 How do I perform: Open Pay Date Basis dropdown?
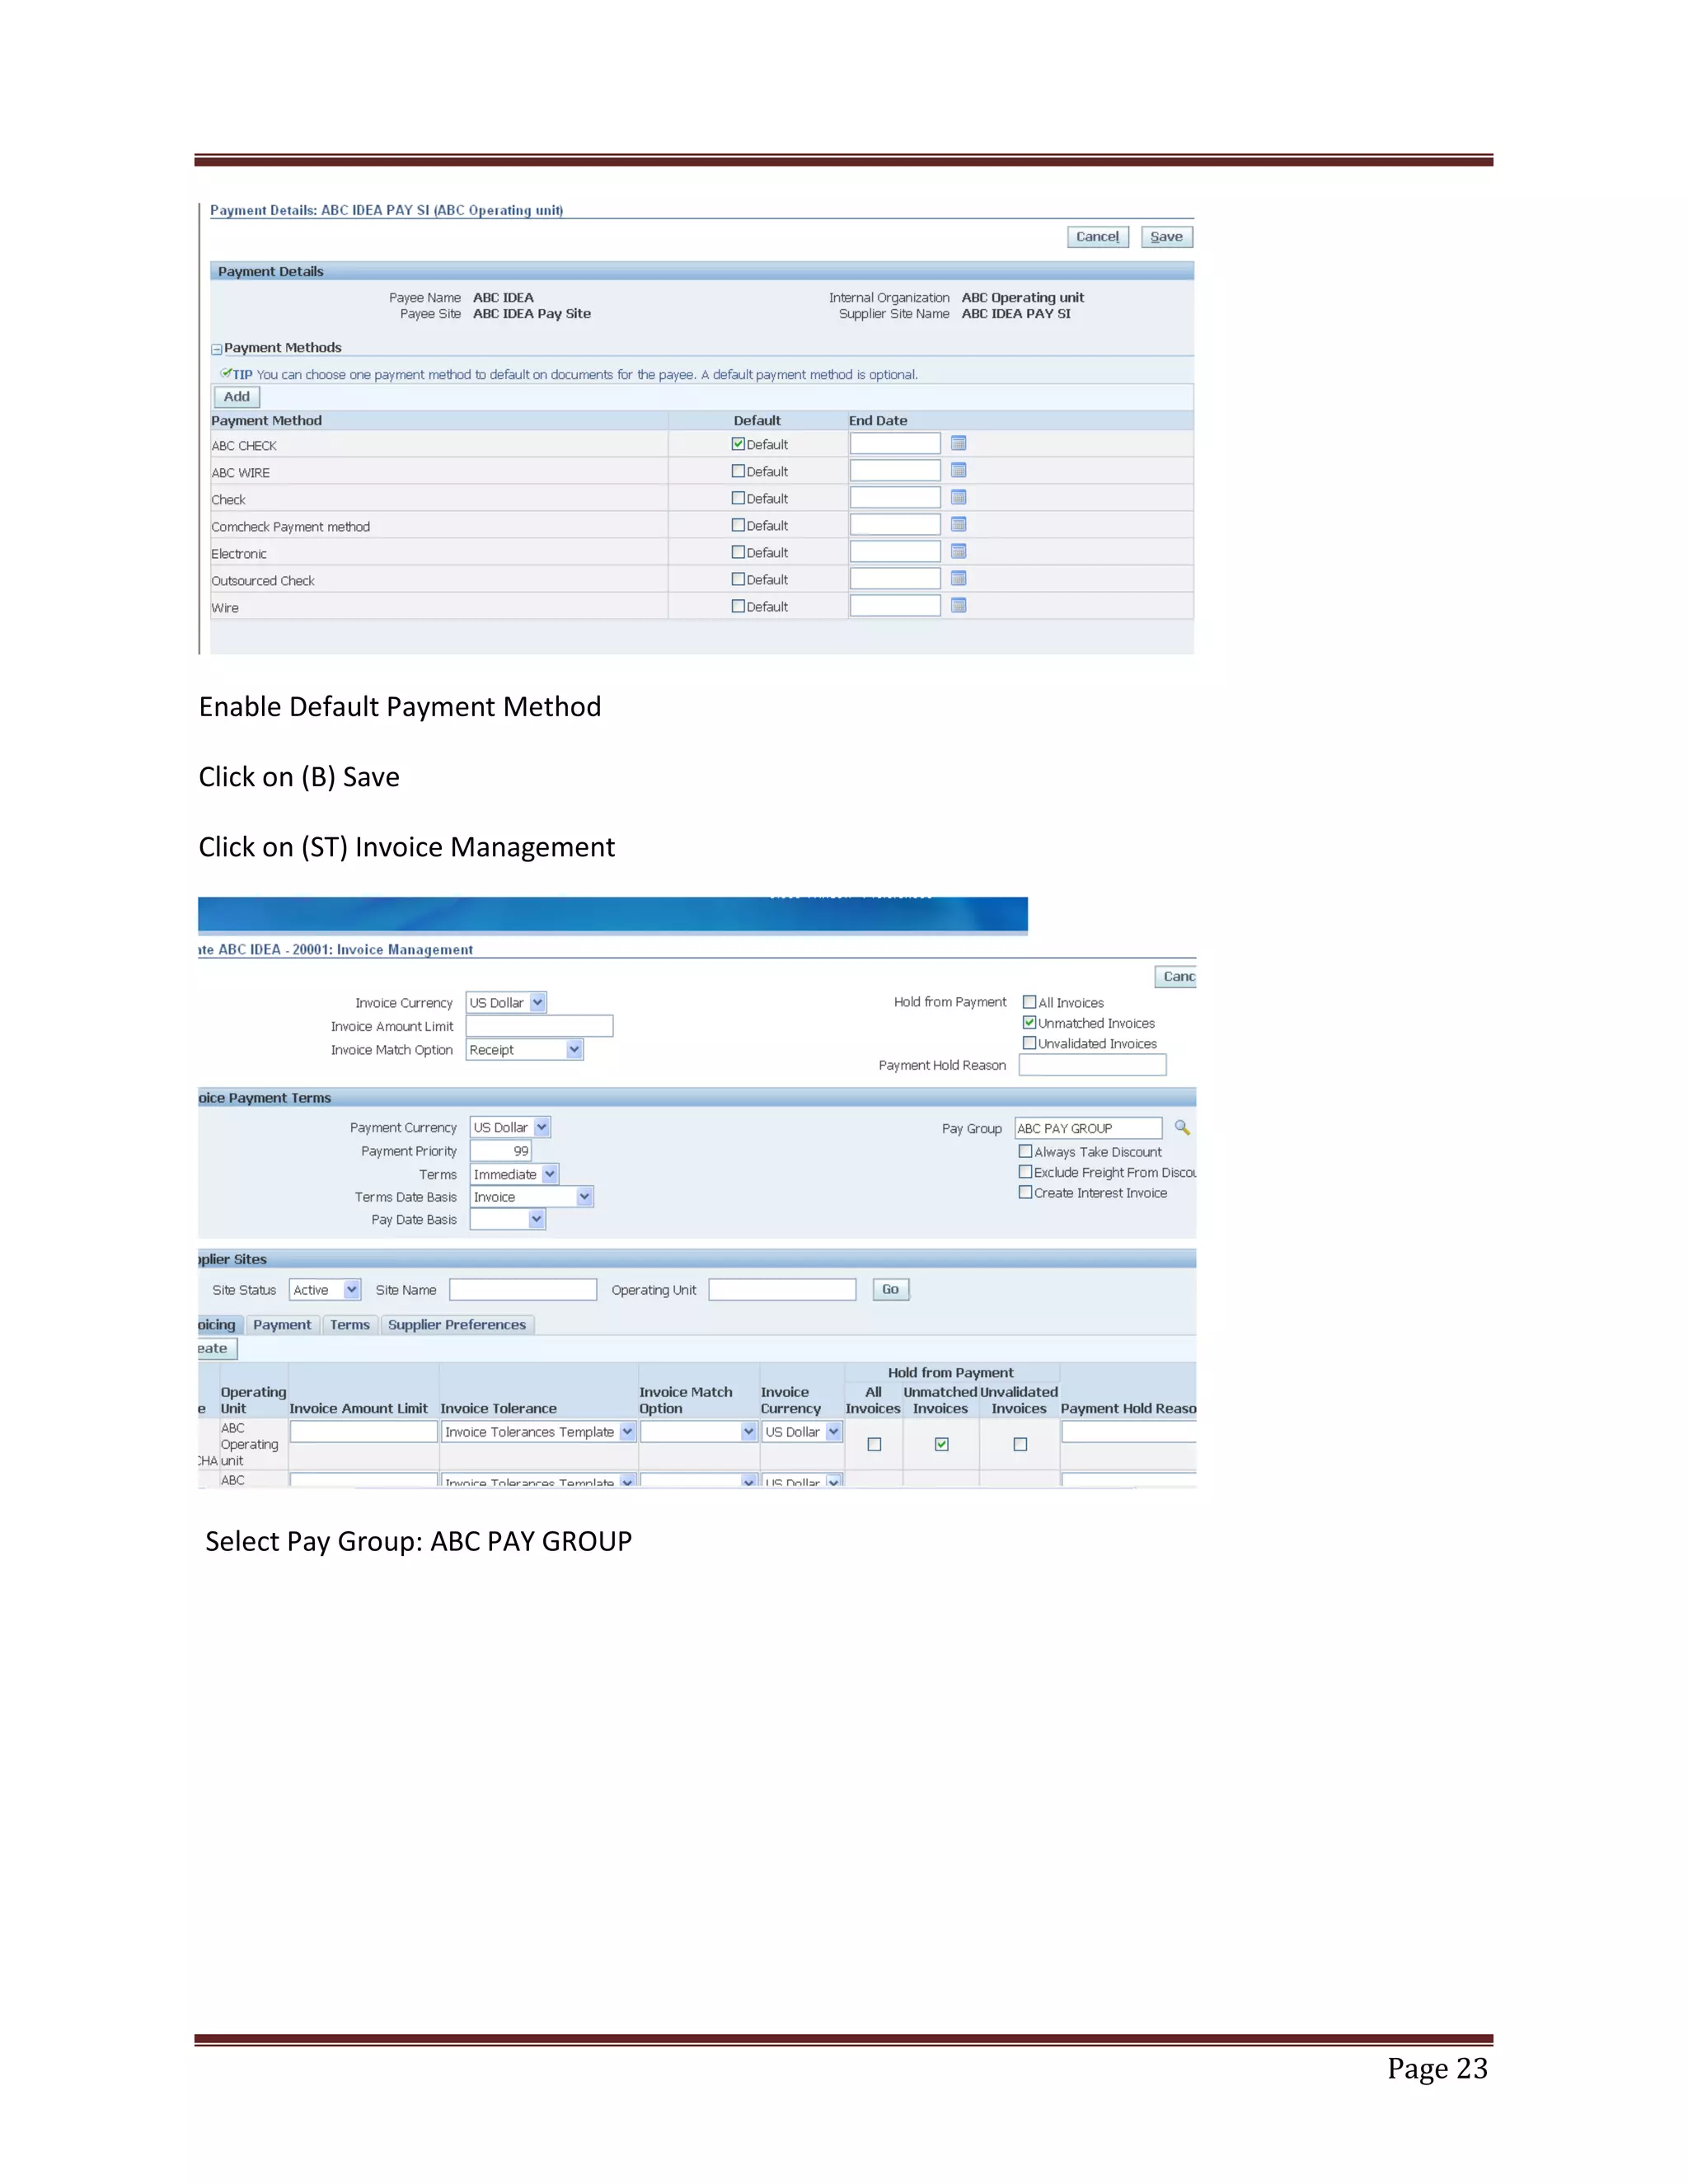(x=508, y=1219)
